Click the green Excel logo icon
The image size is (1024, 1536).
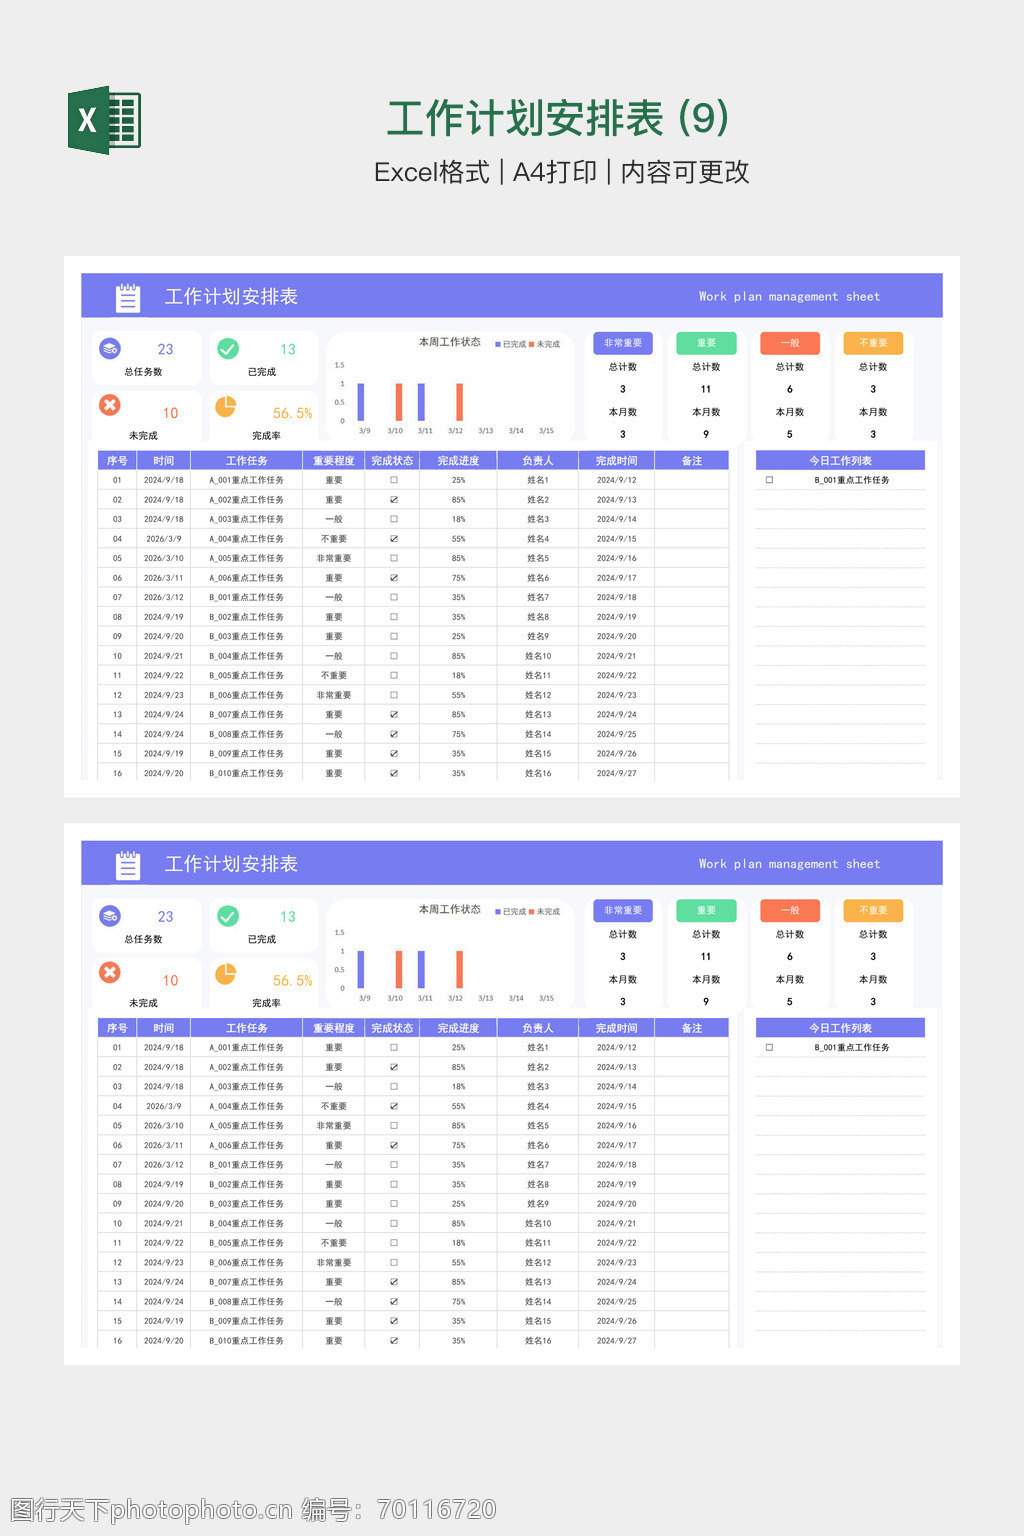[104, 121]
